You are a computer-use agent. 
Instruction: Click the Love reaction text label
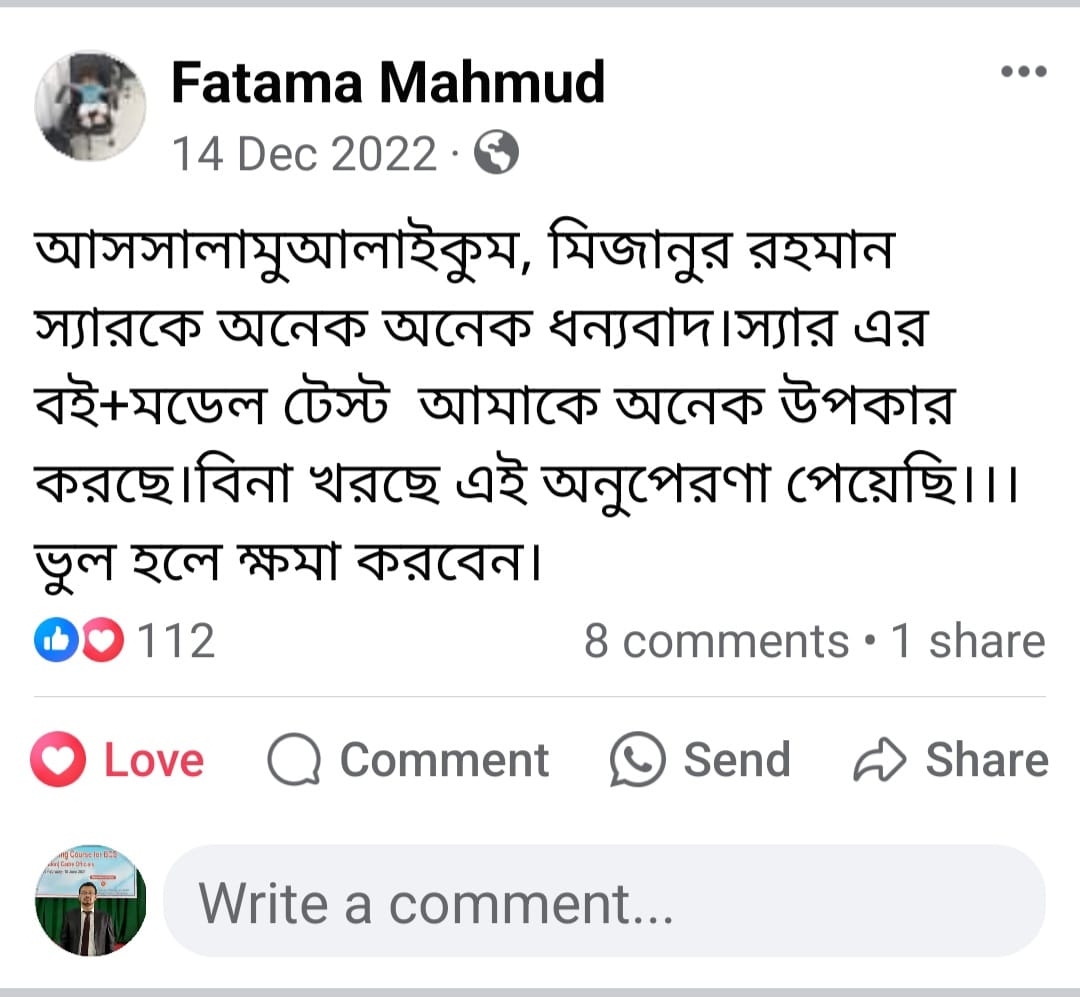tap(154, 760)
